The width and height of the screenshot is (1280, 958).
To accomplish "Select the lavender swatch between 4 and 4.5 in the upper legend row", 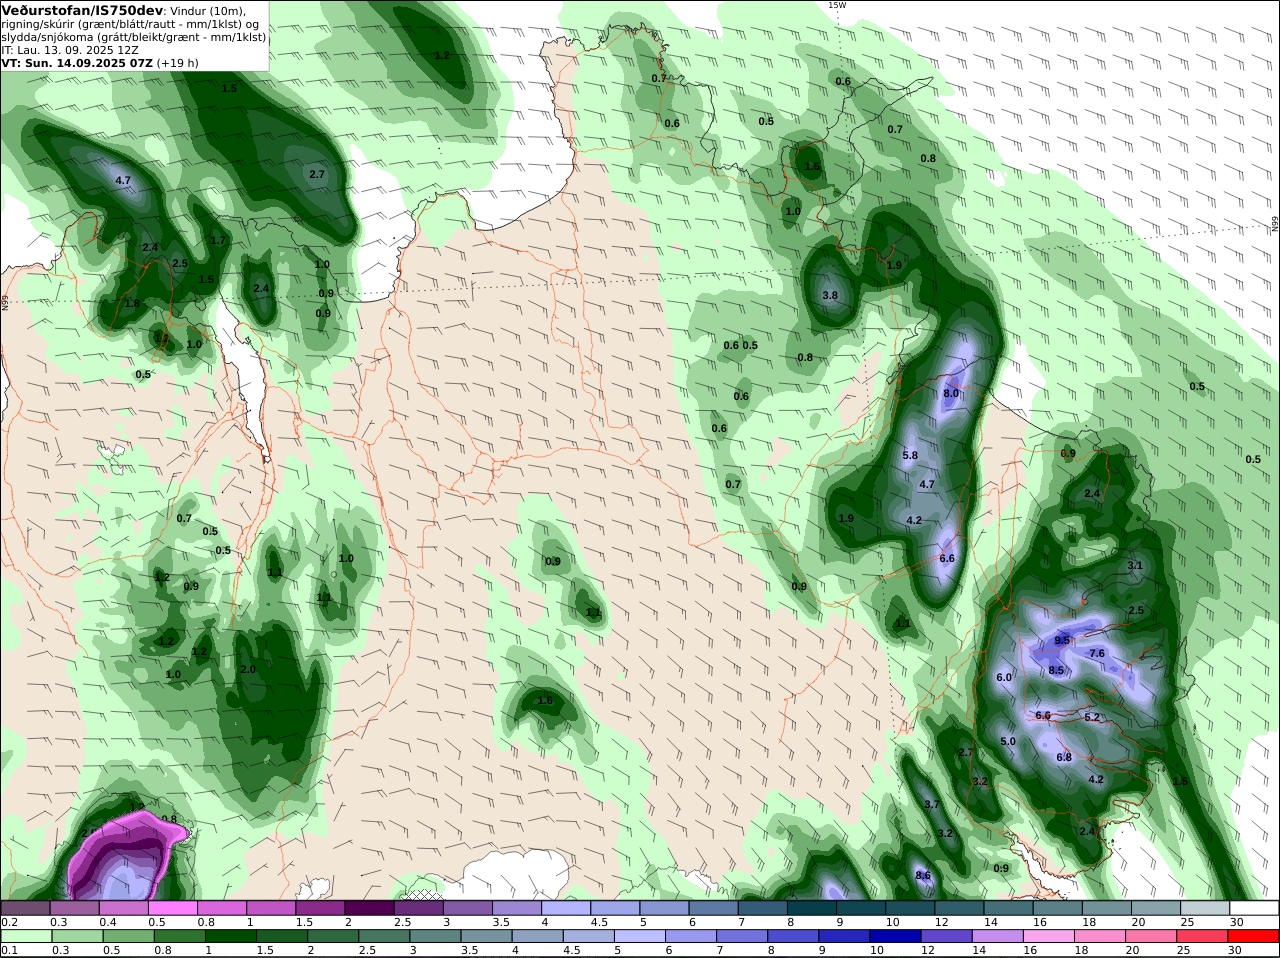I will click(566, 908).
